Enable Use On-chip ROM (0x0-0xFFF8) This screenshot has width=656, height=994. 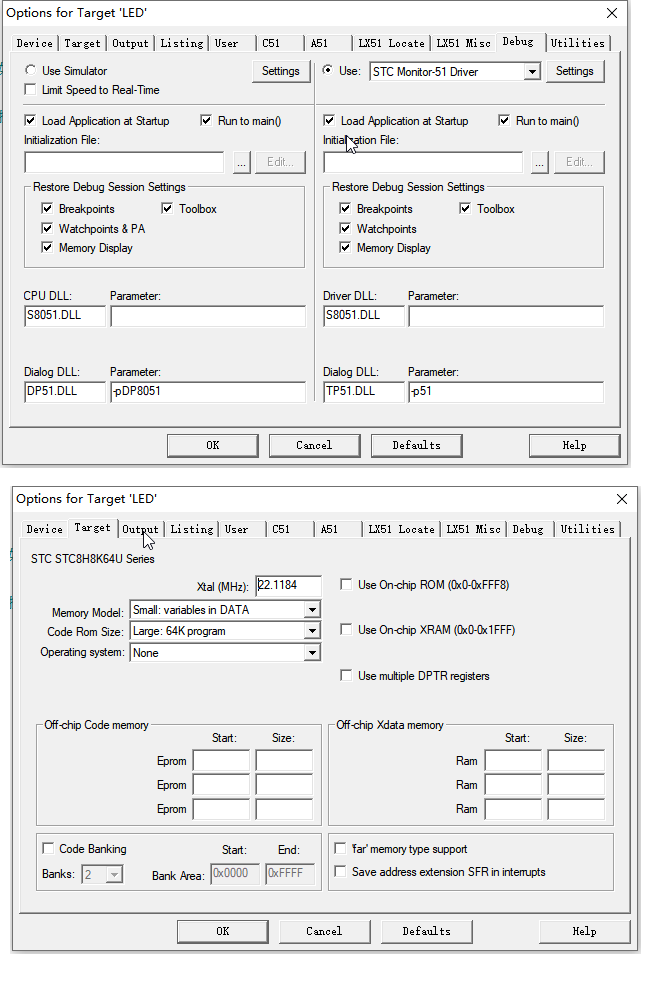click(346, 584)
